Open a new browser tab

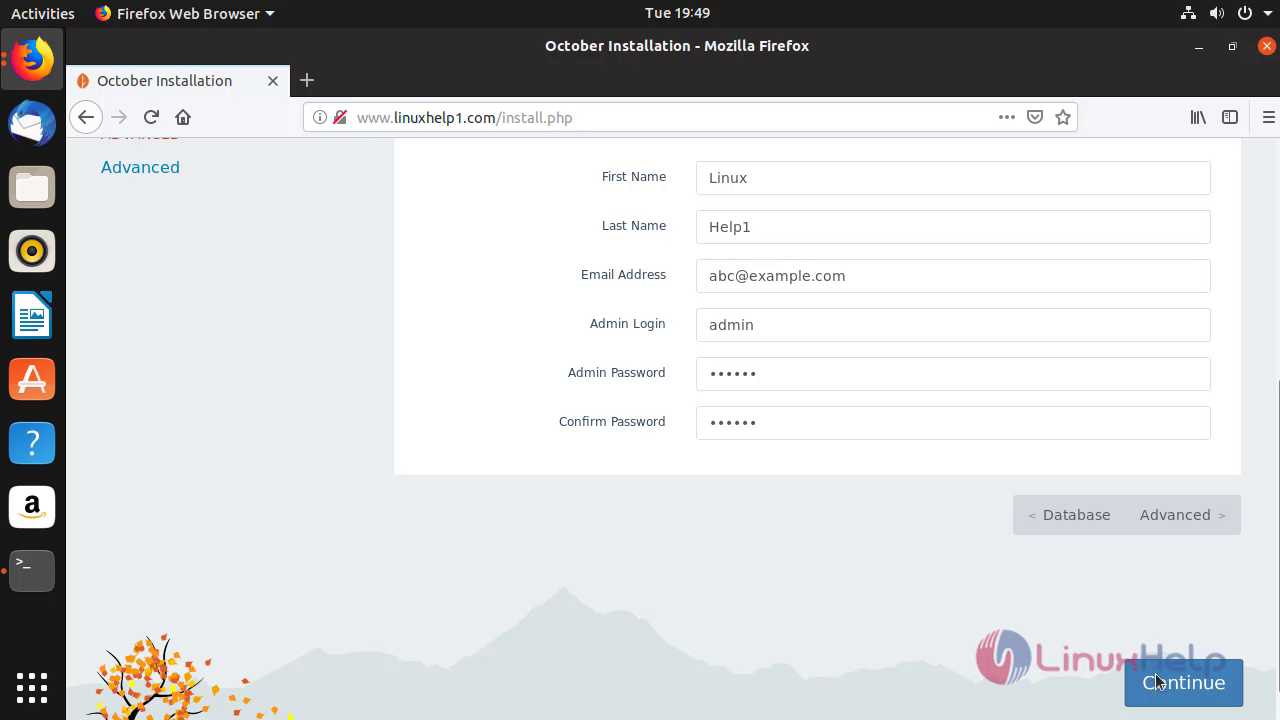click(307, 80)
